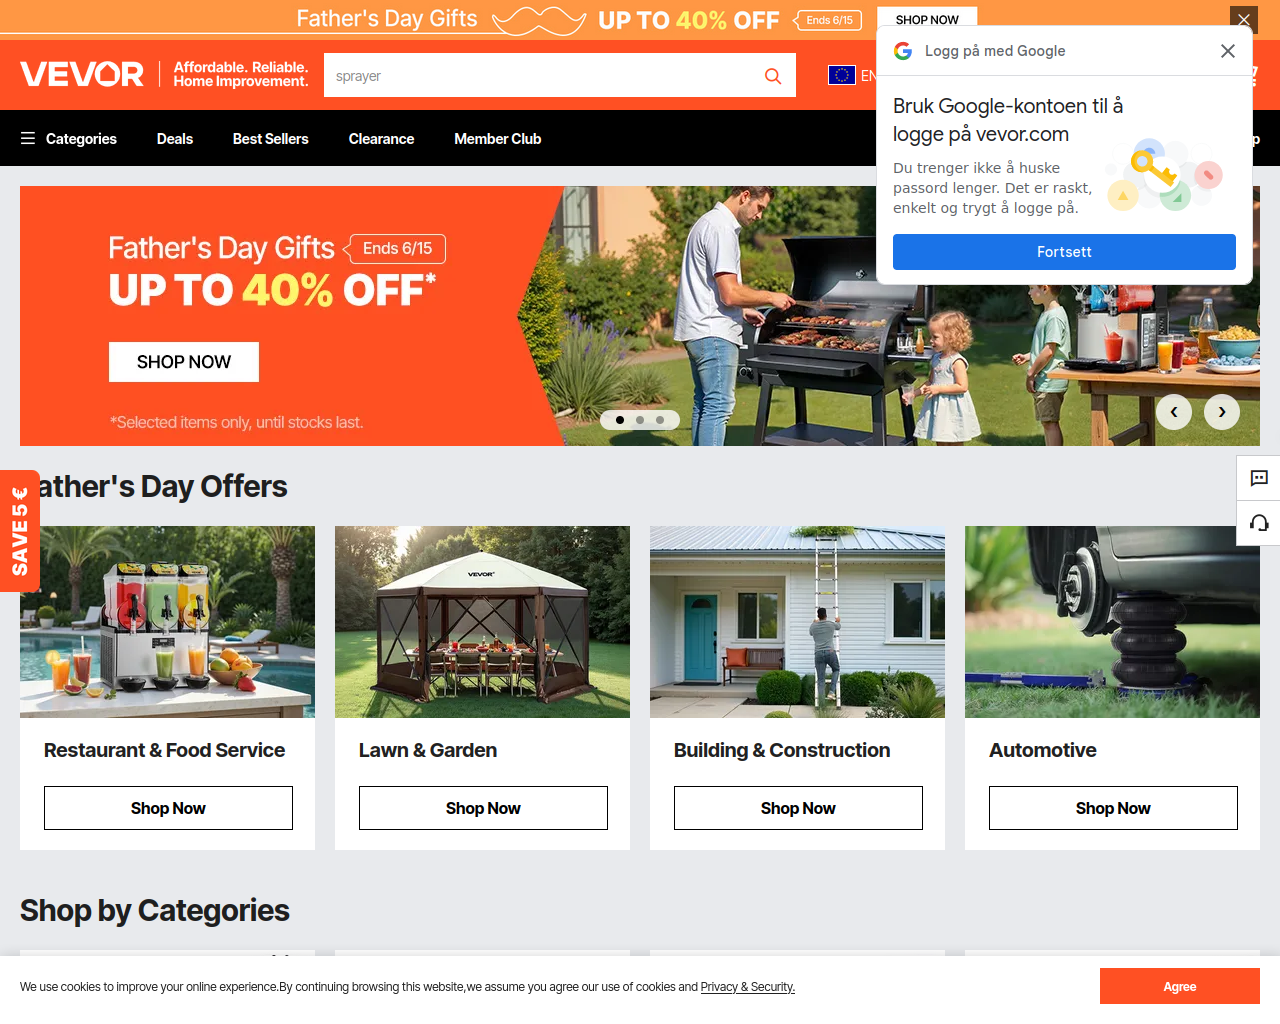
Task: Agree to the cookie notice
Action: coord(1180,986)
